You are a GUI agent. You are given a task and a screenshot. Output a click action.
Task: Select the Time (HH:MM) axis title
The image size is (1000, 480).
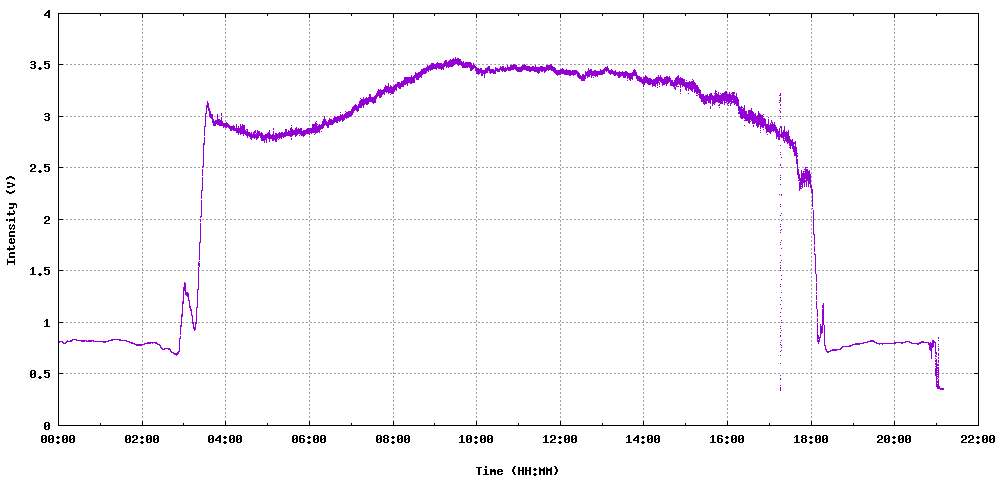point(517,471)
